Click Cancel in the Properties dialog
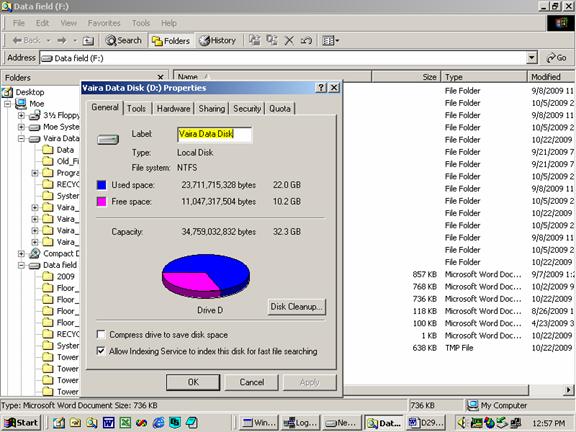 click(x=252, y=382)
